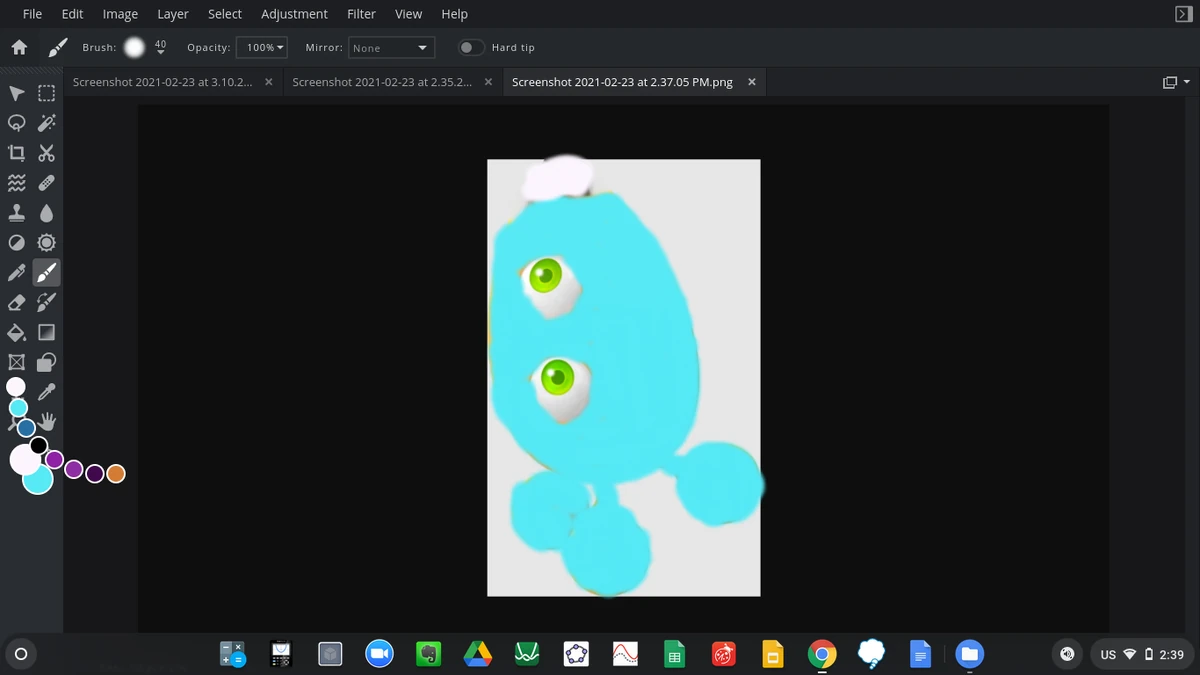Open the Adjustment menu
The height and width of the screenshot is (675, 1200).
(x=294, y=14)
